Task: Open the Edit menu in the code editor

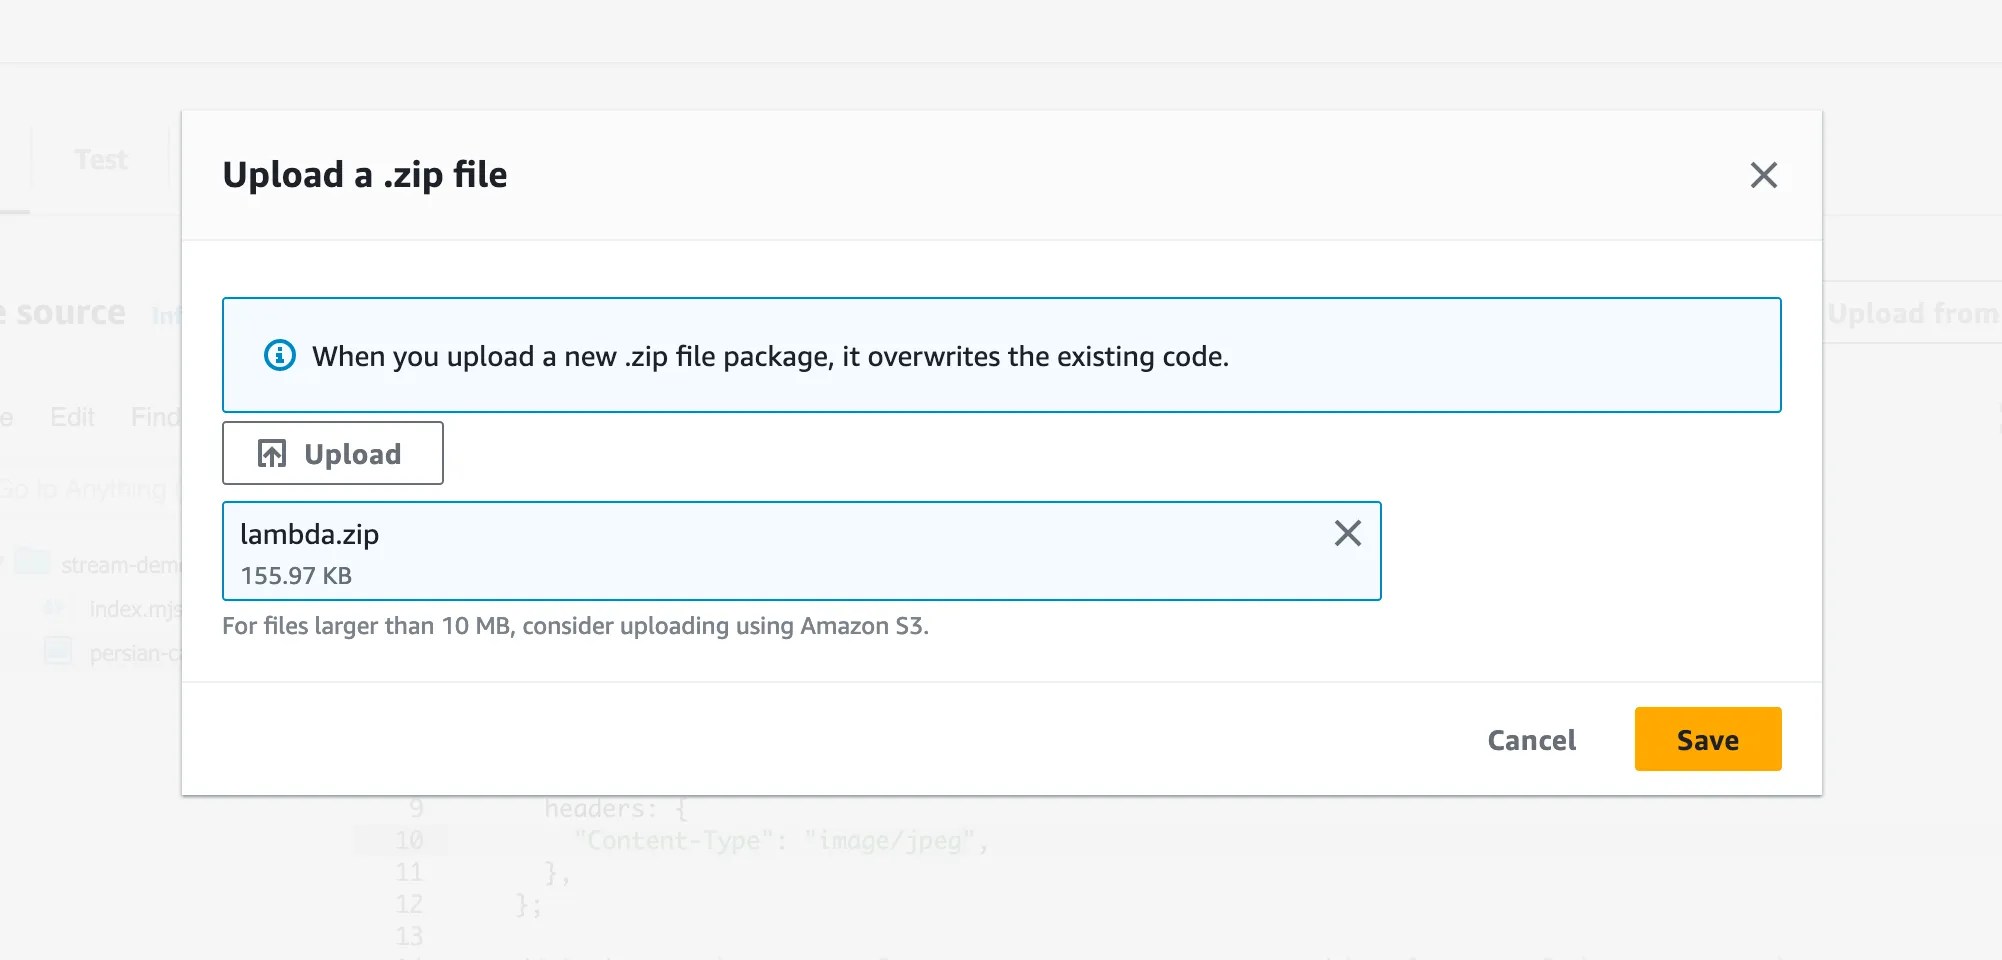Action: pyautogui.click(x=72, y=417)
